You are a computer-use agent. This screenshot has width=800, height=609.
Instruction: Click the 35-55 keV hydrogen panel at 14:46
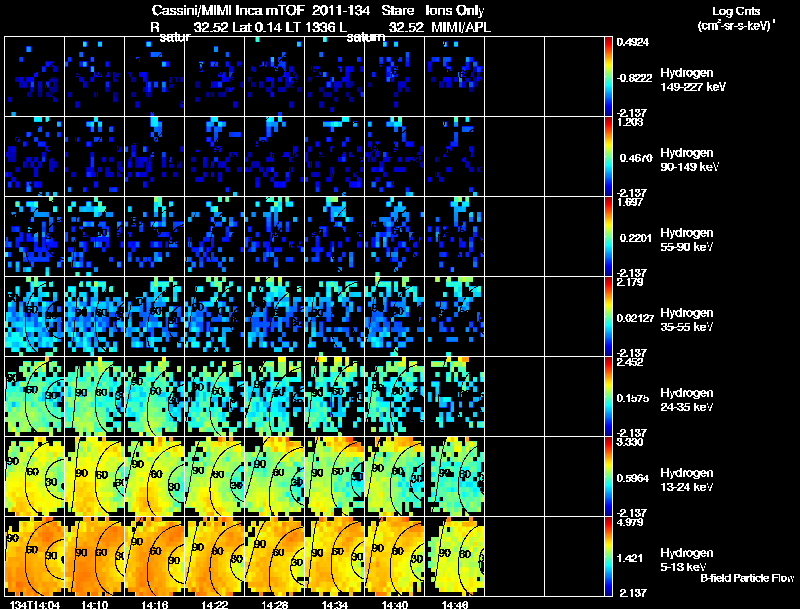(455, 316)
